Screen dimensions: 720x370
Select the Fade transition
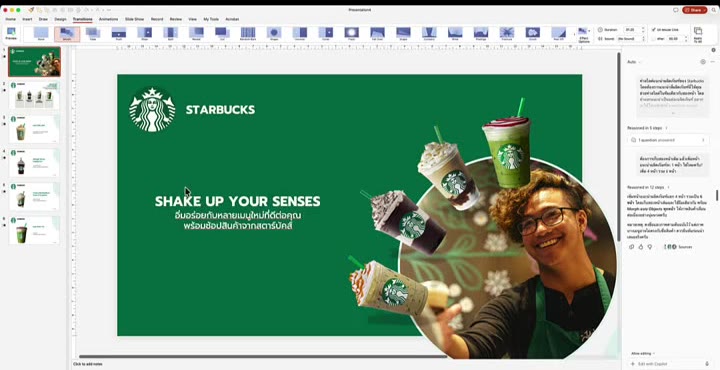click(93, 34)
